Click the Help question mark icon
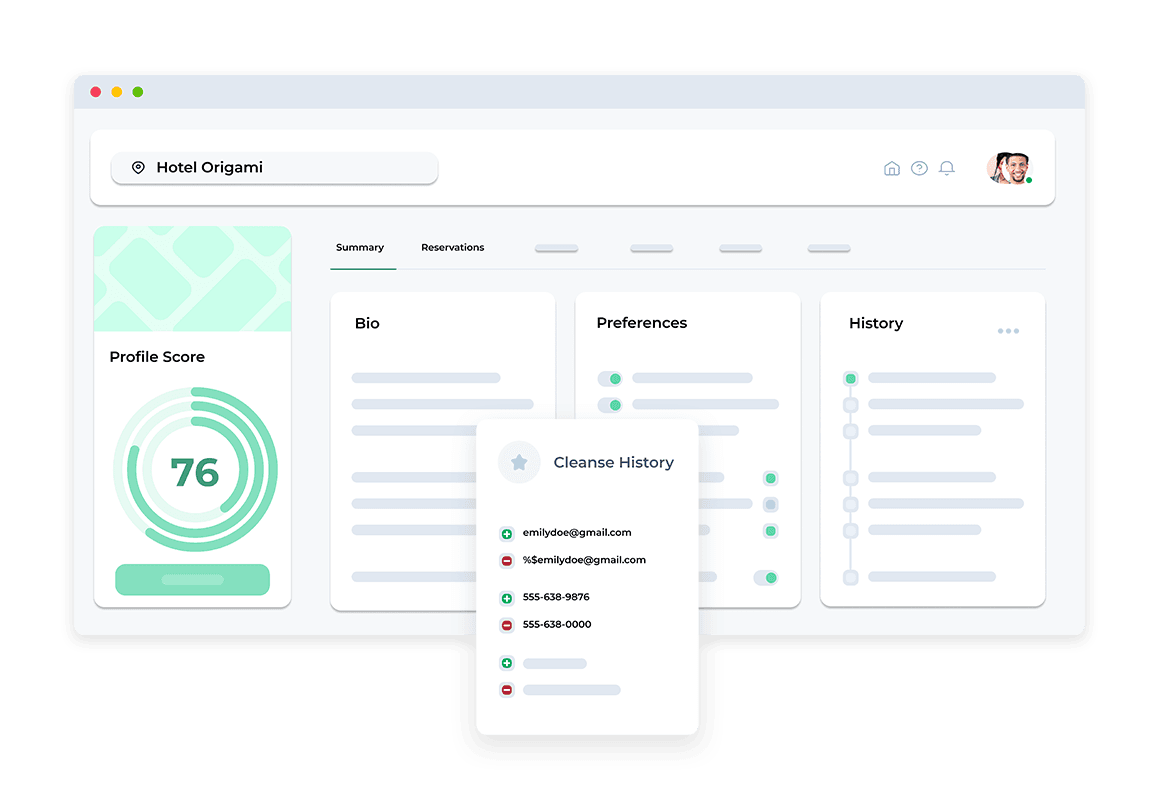This screenshot has width=1158, height=809. (x=919, y=168)
